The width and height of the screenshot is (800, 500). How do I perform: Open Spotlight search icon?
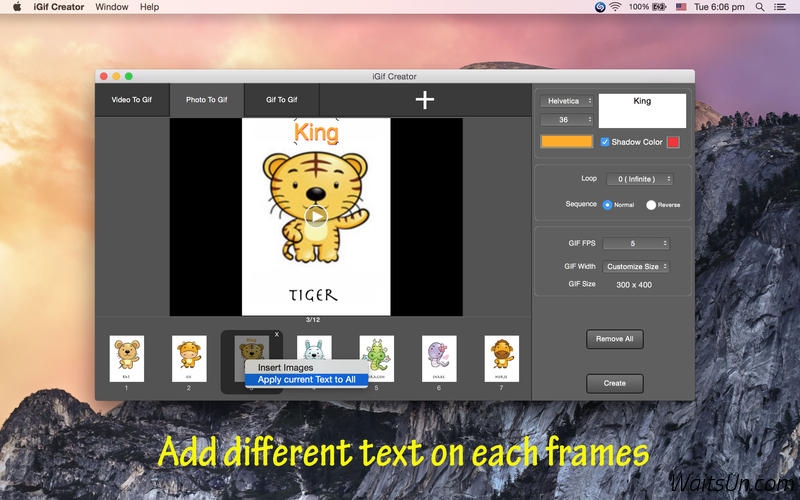click(x=760, y=7)
